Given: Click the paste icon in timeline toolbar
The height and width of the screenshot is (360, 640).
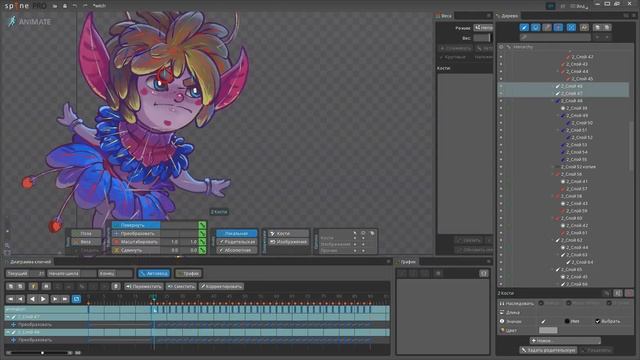Looking at the screenshot, I should (20, 286).
